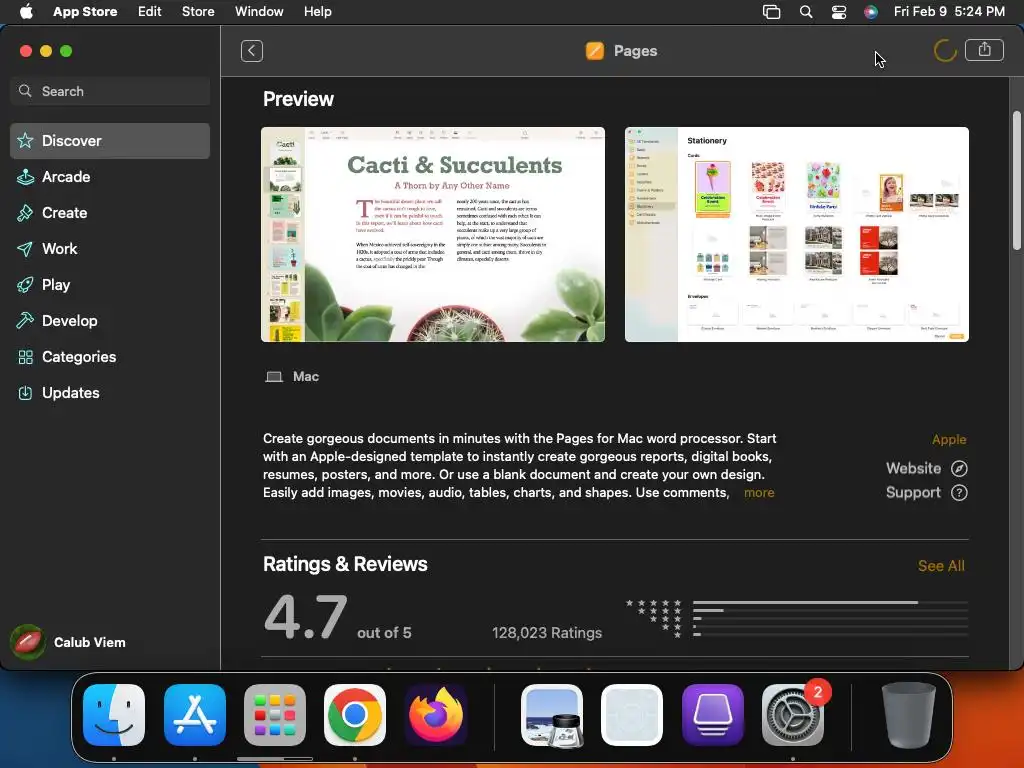Screen dimensions: 1024x768
Task: Open Finder from the Dock
Action: (114, 715)
